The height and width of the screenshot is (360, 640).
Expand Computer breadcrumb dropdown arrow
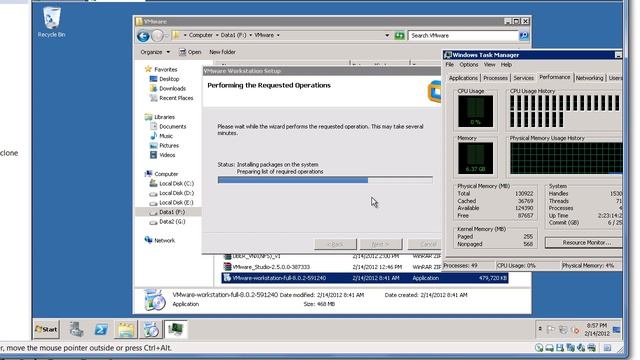pos(217,36)
